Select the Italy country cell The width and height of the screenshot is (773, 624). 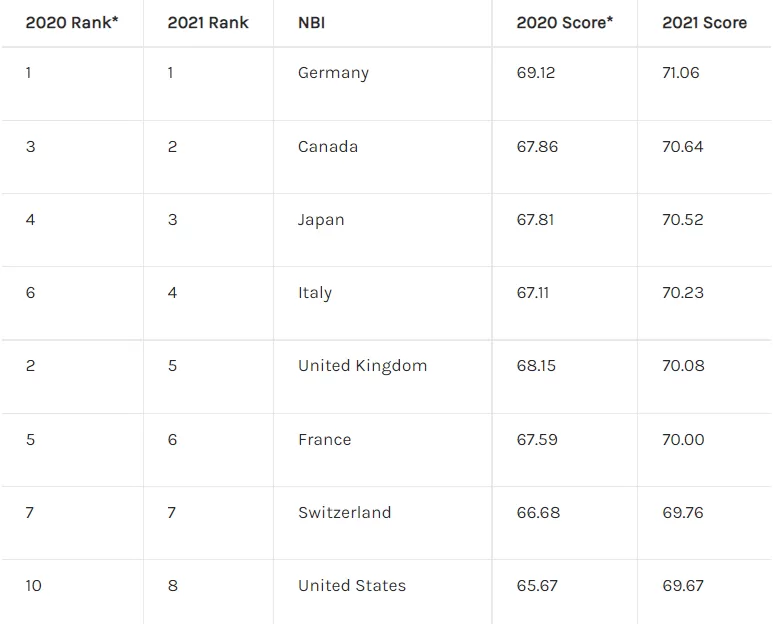point(315,293)
